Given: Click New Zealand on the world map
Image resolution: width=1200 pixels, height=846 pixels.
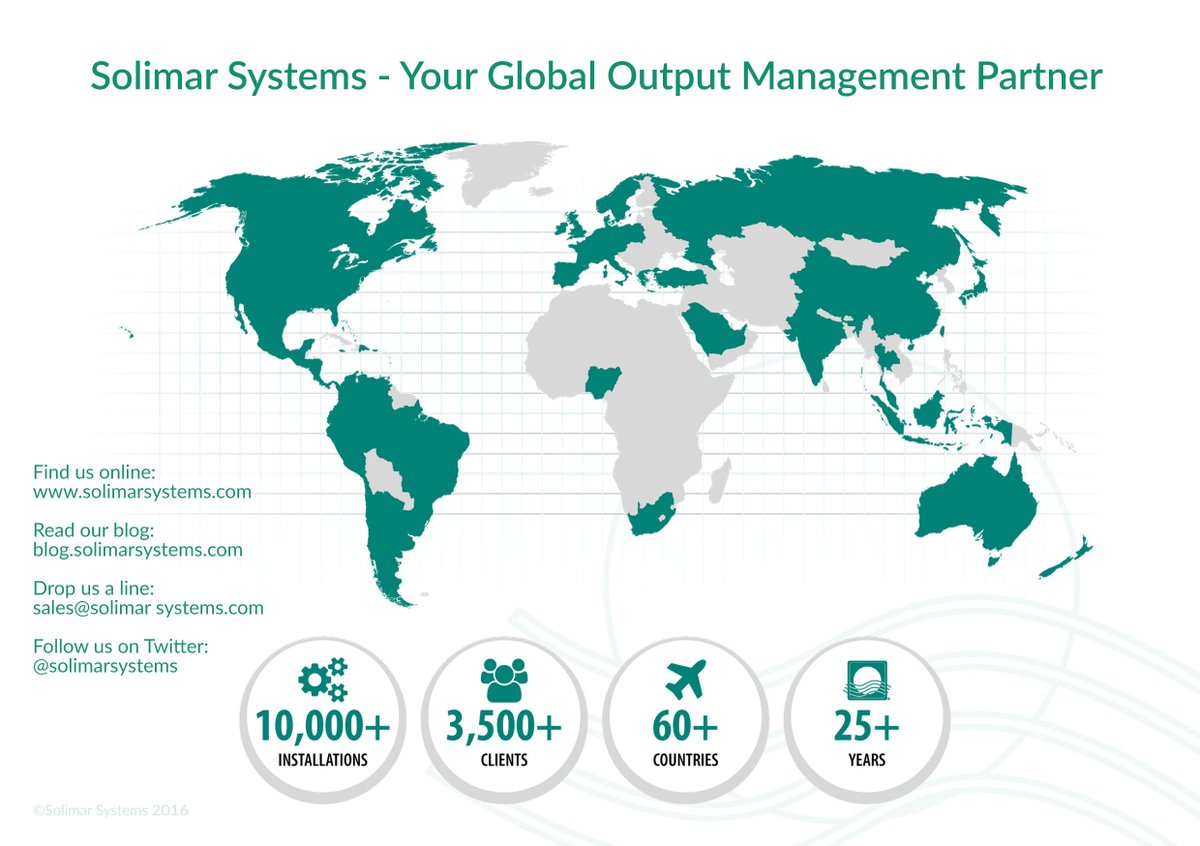Looking at the screenshot, I should (1068, 560).
